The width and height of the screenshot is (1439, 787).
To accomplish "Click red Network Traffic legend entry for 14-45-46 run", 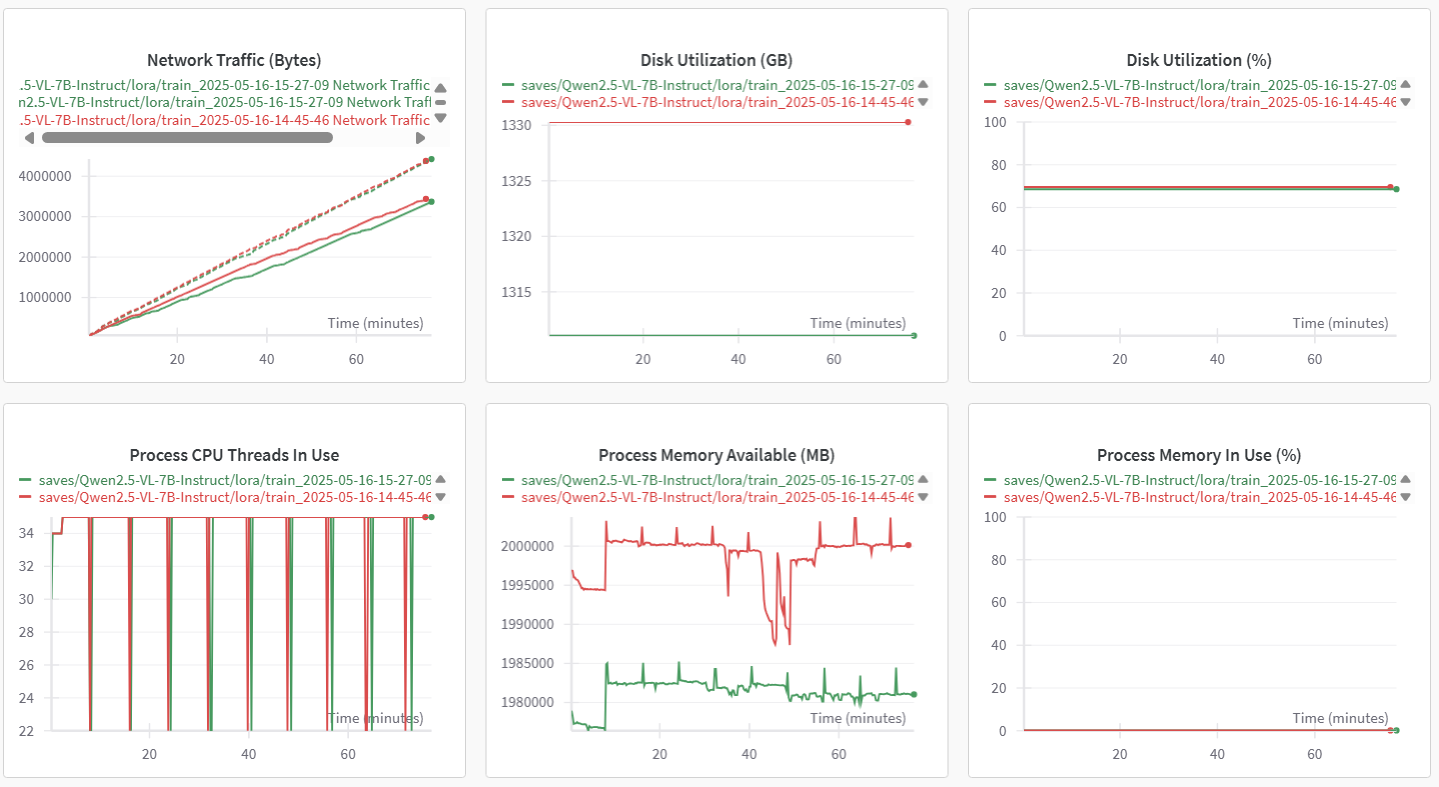I will (x=225, y=120).
